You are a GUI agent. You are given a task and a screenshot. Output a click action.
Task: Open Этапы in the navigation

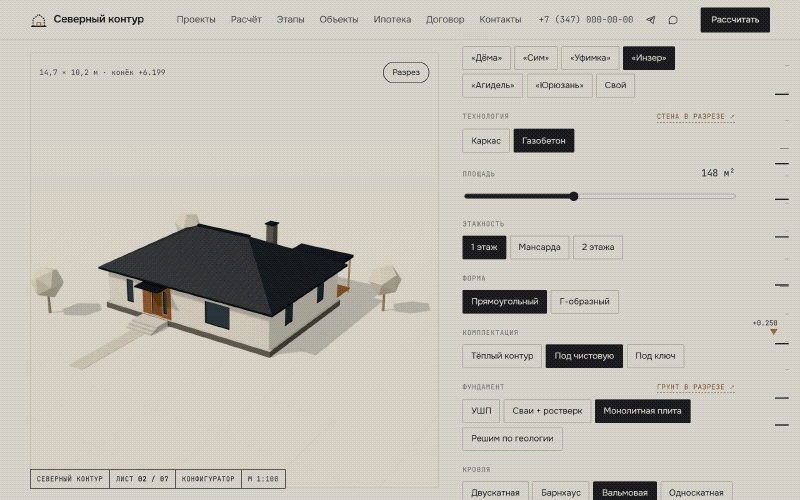pos(290,19)
